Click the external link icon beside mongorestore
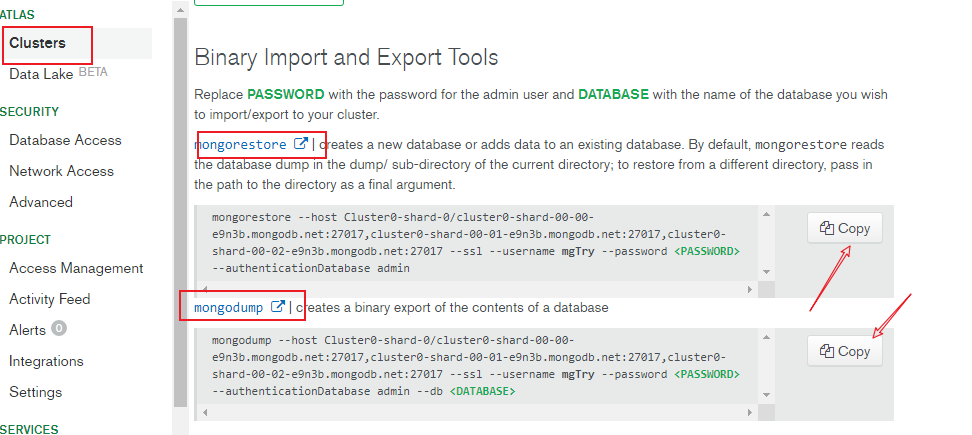Viewport: 972px width, 435px height. point(301,144)
